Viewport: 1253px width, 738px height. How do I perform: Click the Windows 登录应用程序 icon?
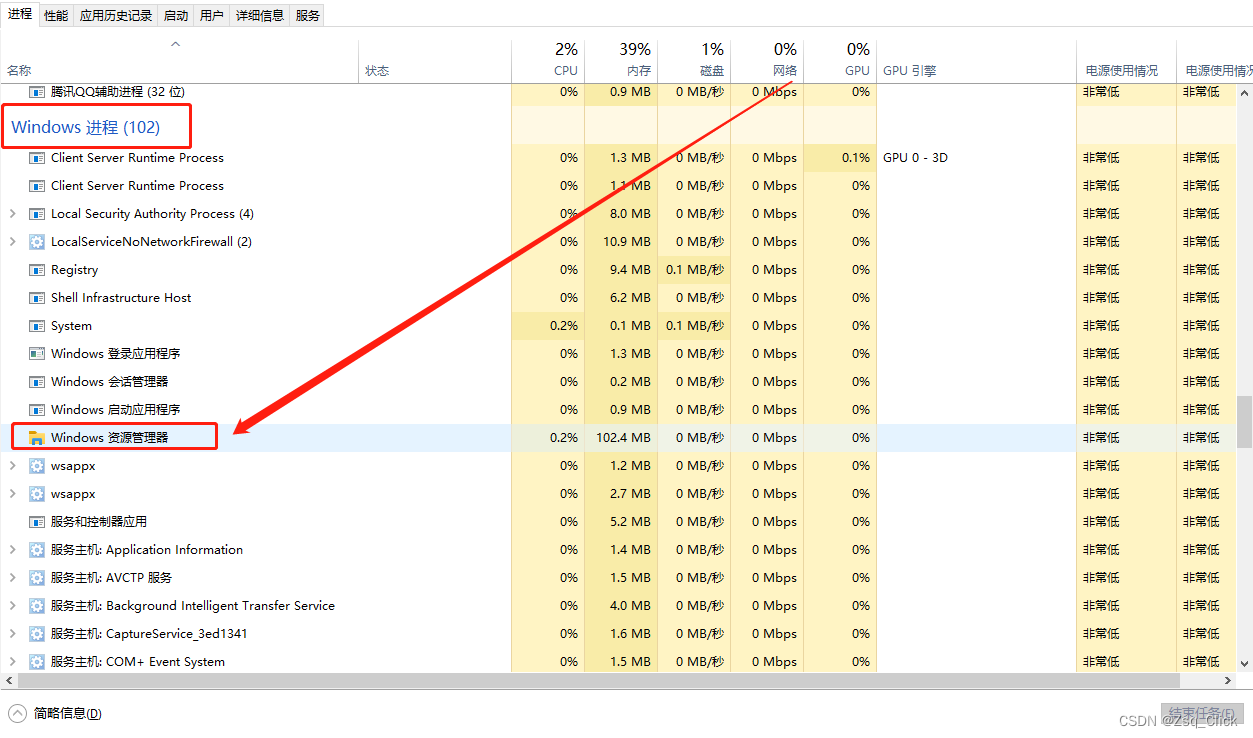tap(37, 354)
